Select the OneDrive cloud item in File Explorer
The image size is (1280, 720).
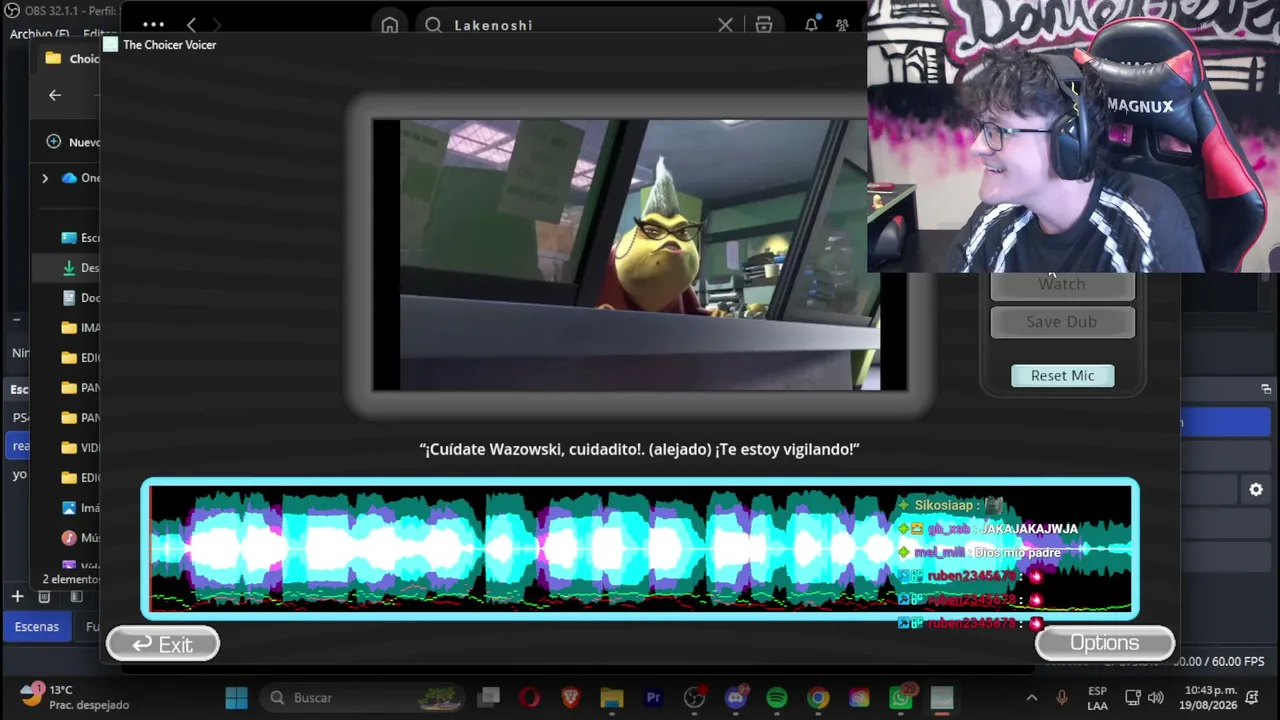pos(80,178)
